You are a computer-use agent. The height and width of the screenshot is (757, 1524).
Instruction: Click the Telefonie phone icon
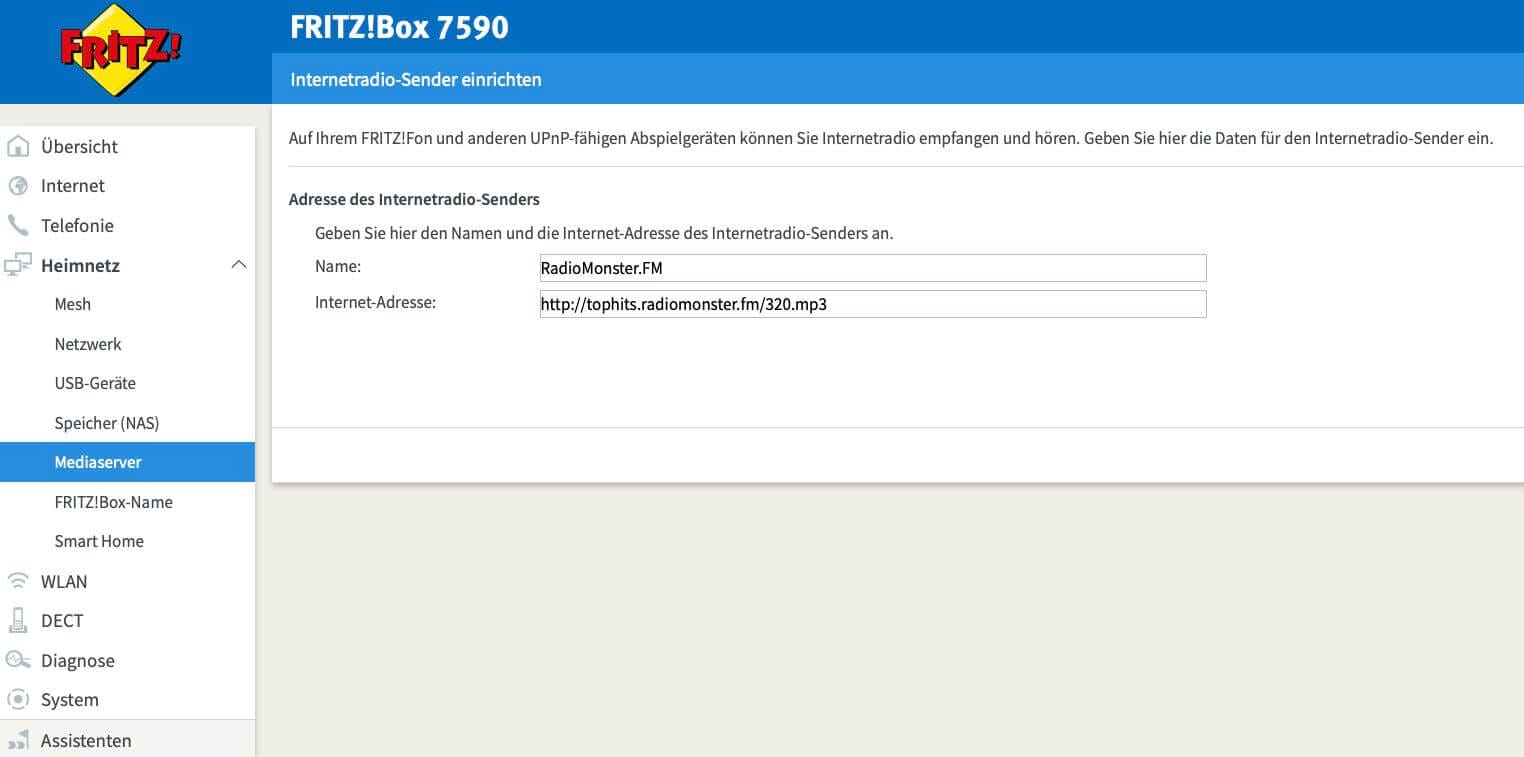18,225
